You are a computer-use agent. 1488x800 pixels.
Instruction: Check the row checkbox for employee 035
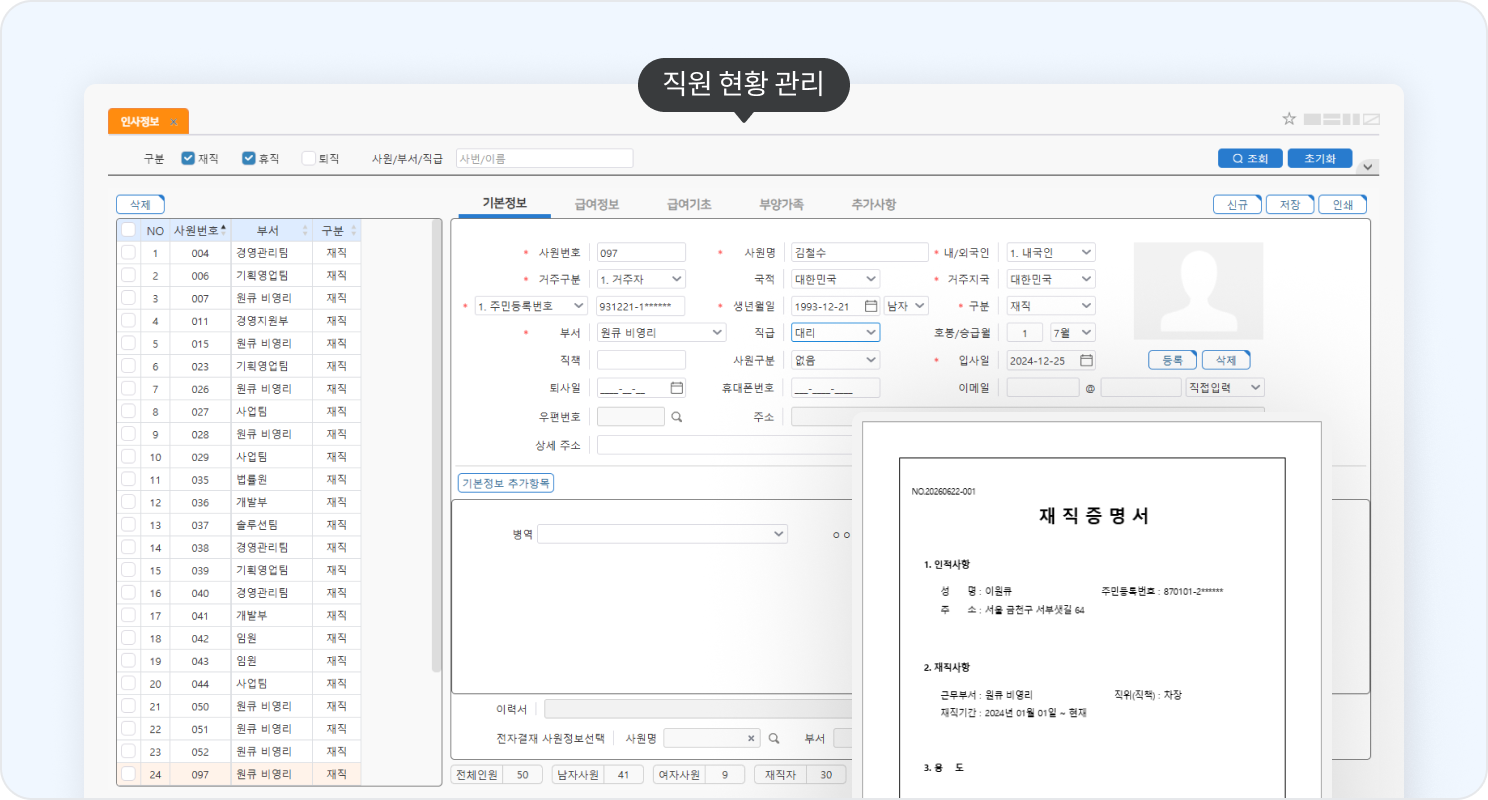click(128, 479)
